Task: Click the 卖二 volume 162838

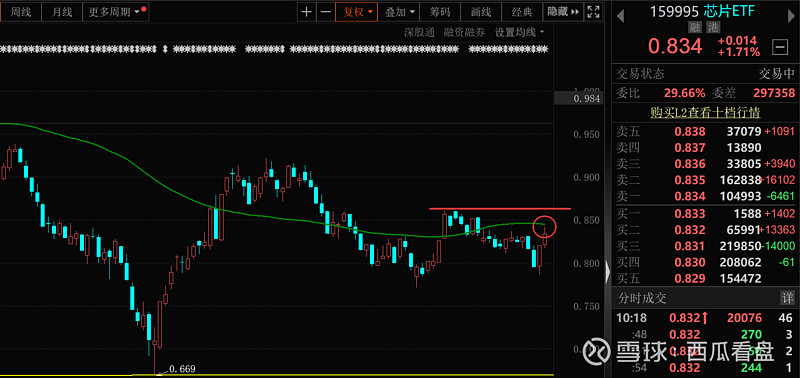Action: [x=741, y=180]
